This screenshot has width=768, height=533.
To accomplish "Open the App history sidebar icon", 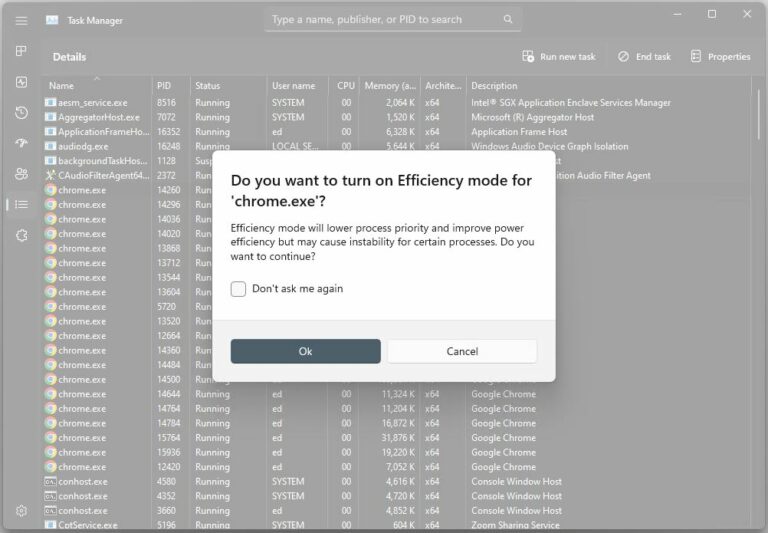I will (21, 113).
